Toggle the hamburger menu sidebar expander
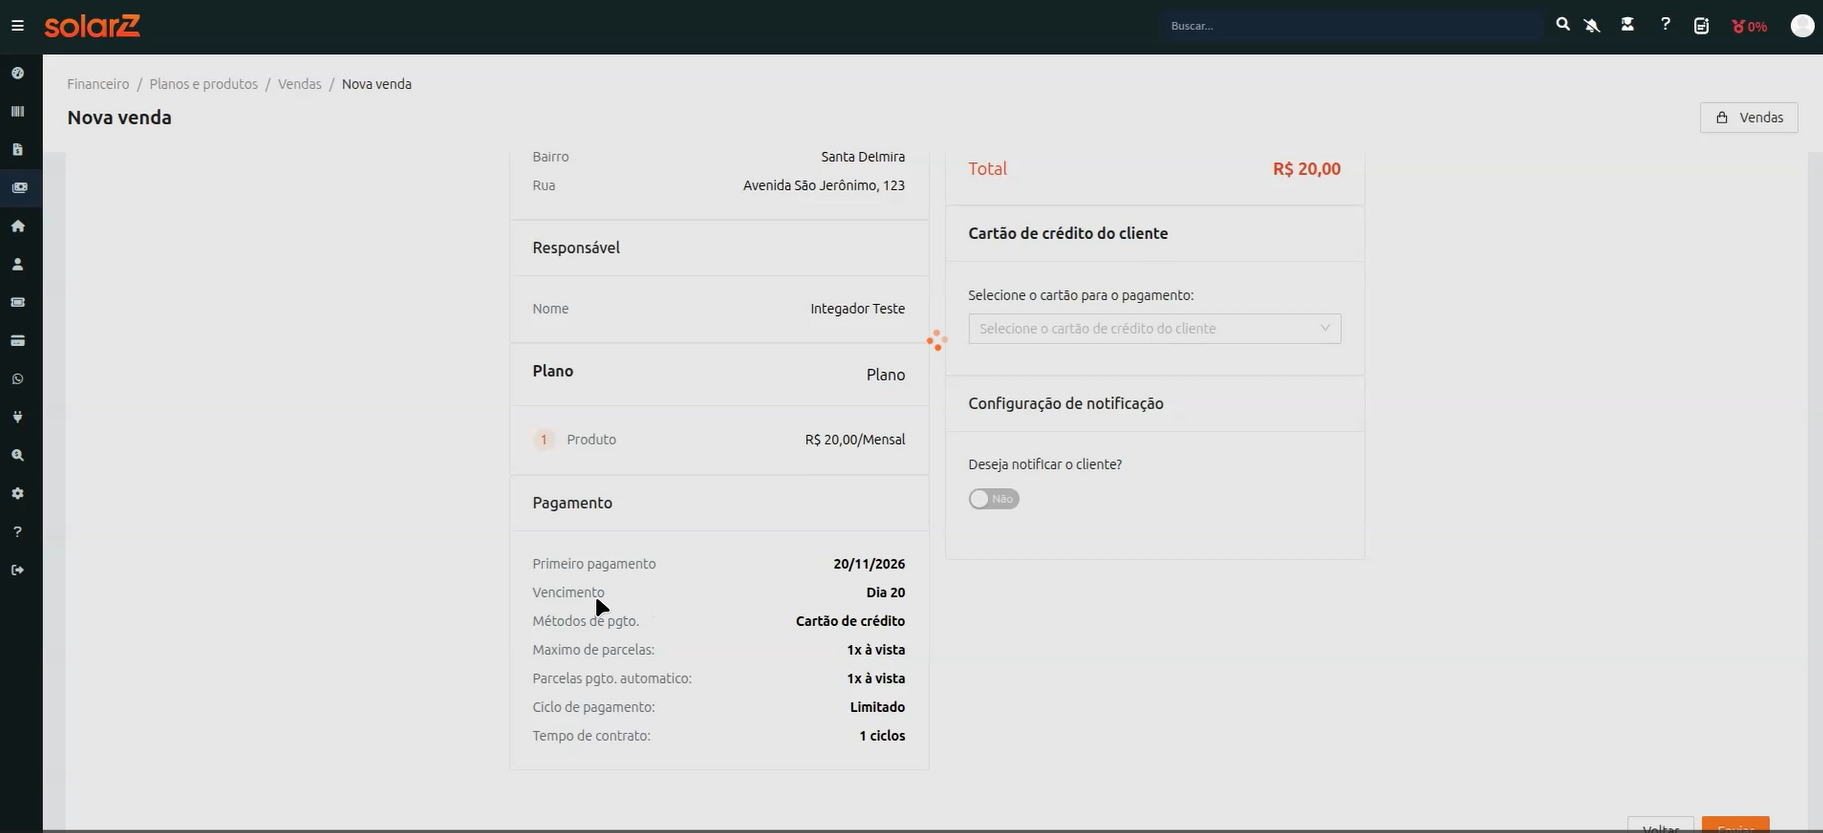1823x833 pixels. [18, 26]
